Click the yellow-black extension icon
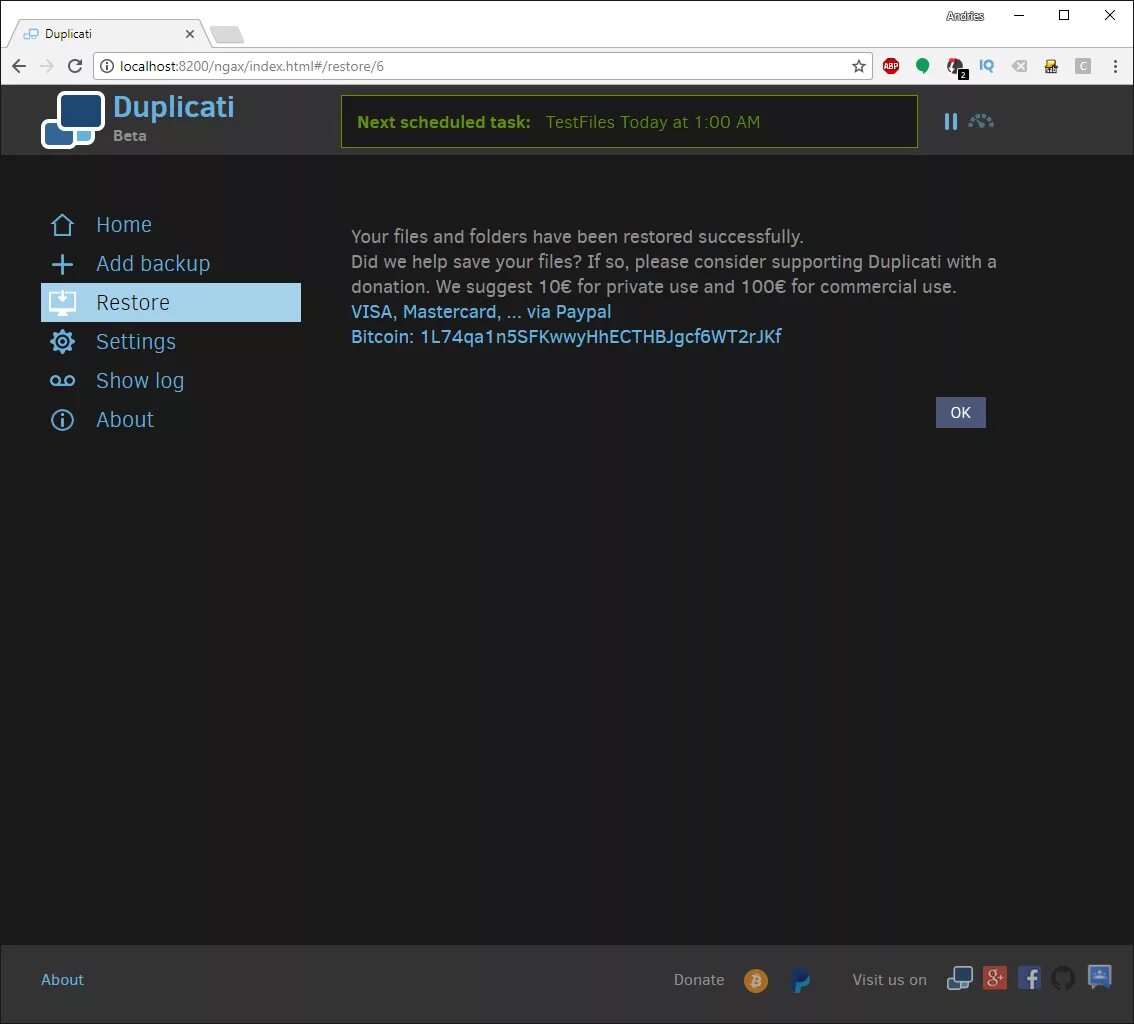Viewport: 1134px width, 1024px height. point(1051,67)
